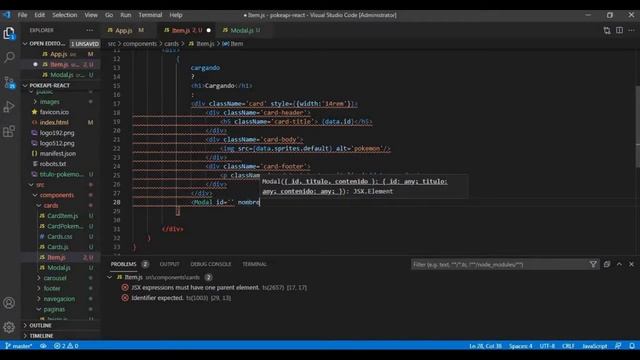
Task: Click the VS Code logo icon
Action: point(7,15)
